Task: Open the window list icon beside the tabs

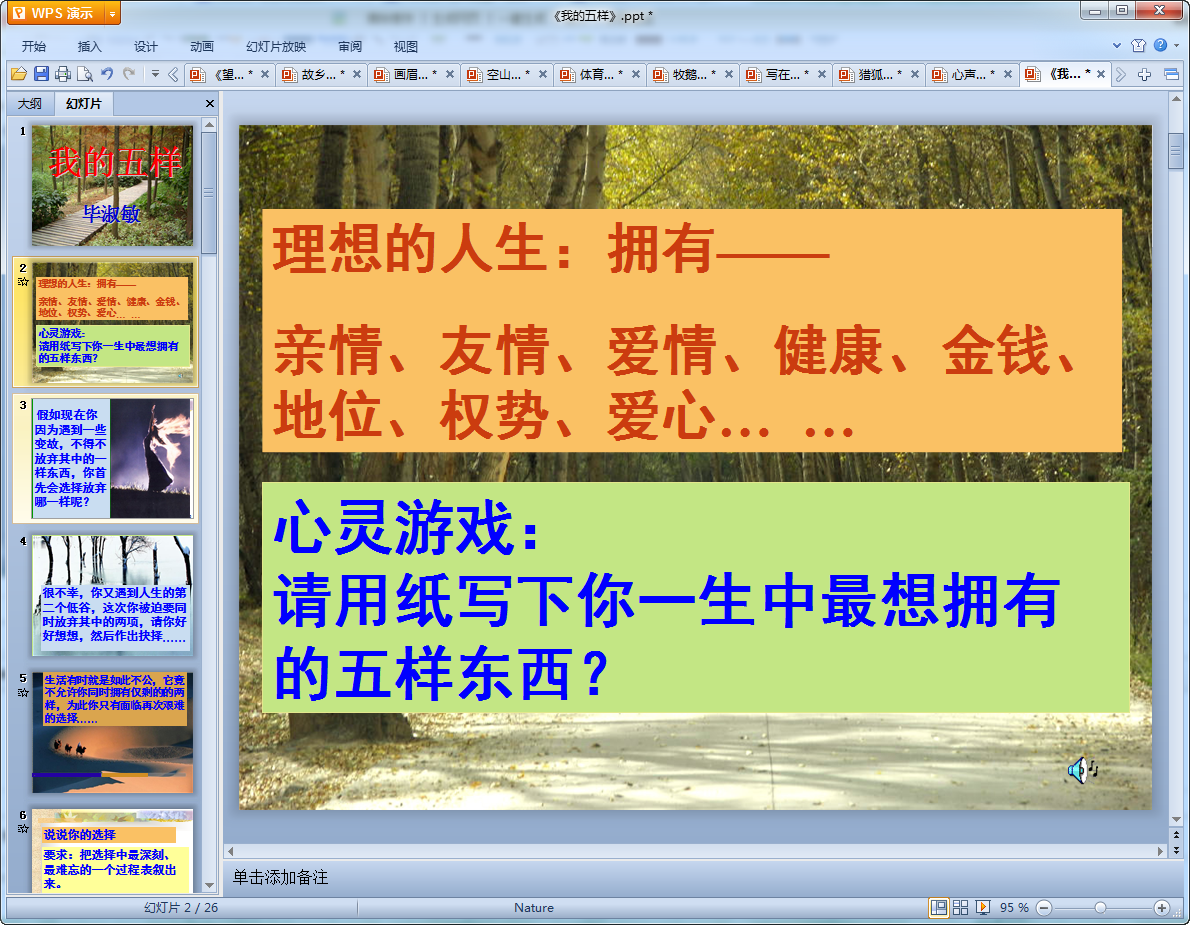Action: point(1171,74)
